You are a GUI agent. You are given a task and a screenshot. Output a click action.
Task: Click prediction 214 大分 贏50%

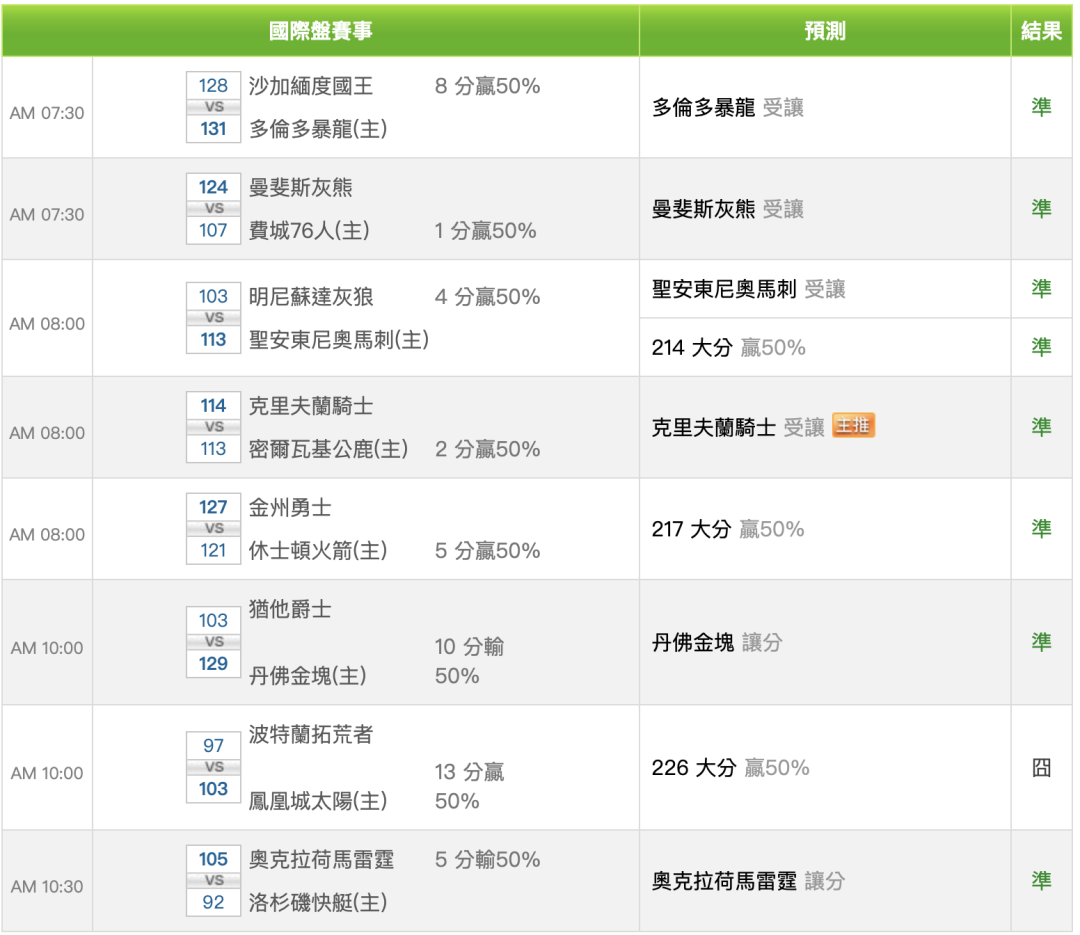(x=728, y=347)
